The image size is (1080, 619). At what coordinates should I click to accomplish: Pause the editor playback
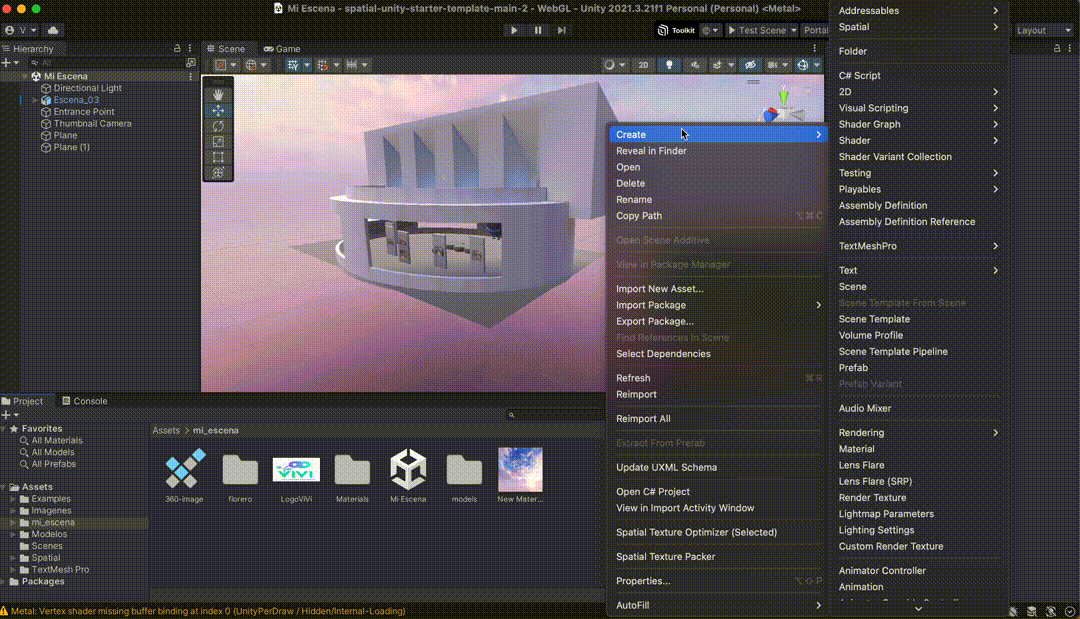(x=538, y=30)
